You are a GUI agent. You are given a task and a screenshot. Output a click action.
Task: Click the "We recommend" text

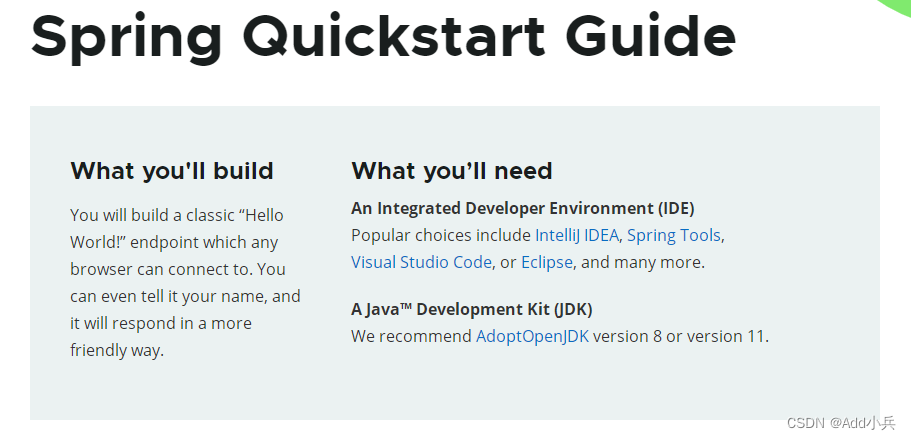pyautogui.click(x=411, y=337)
